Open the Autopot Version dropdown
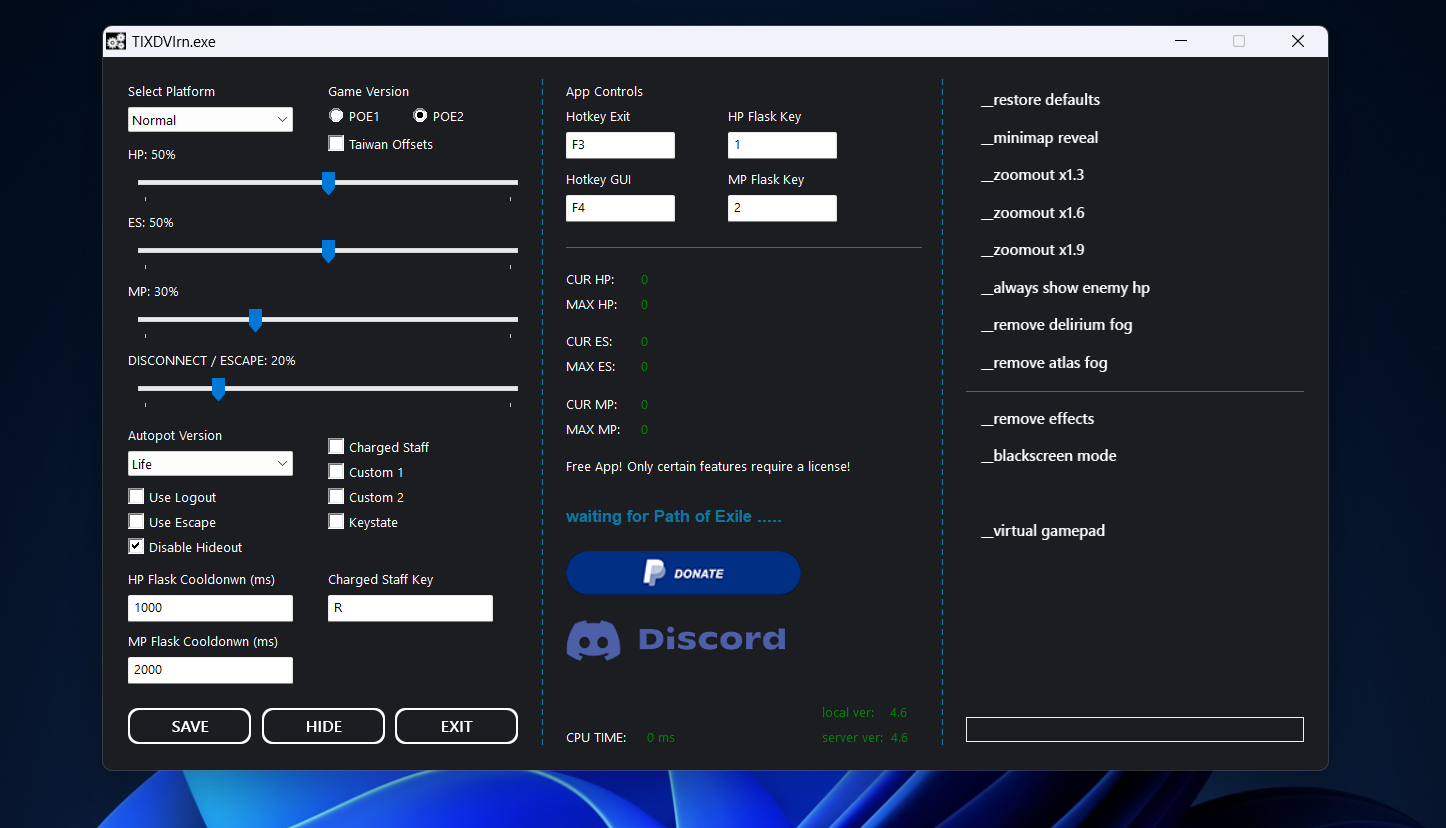Image resolution: width=1446 pixels, height=828 pixels. [x=210, y=464]
